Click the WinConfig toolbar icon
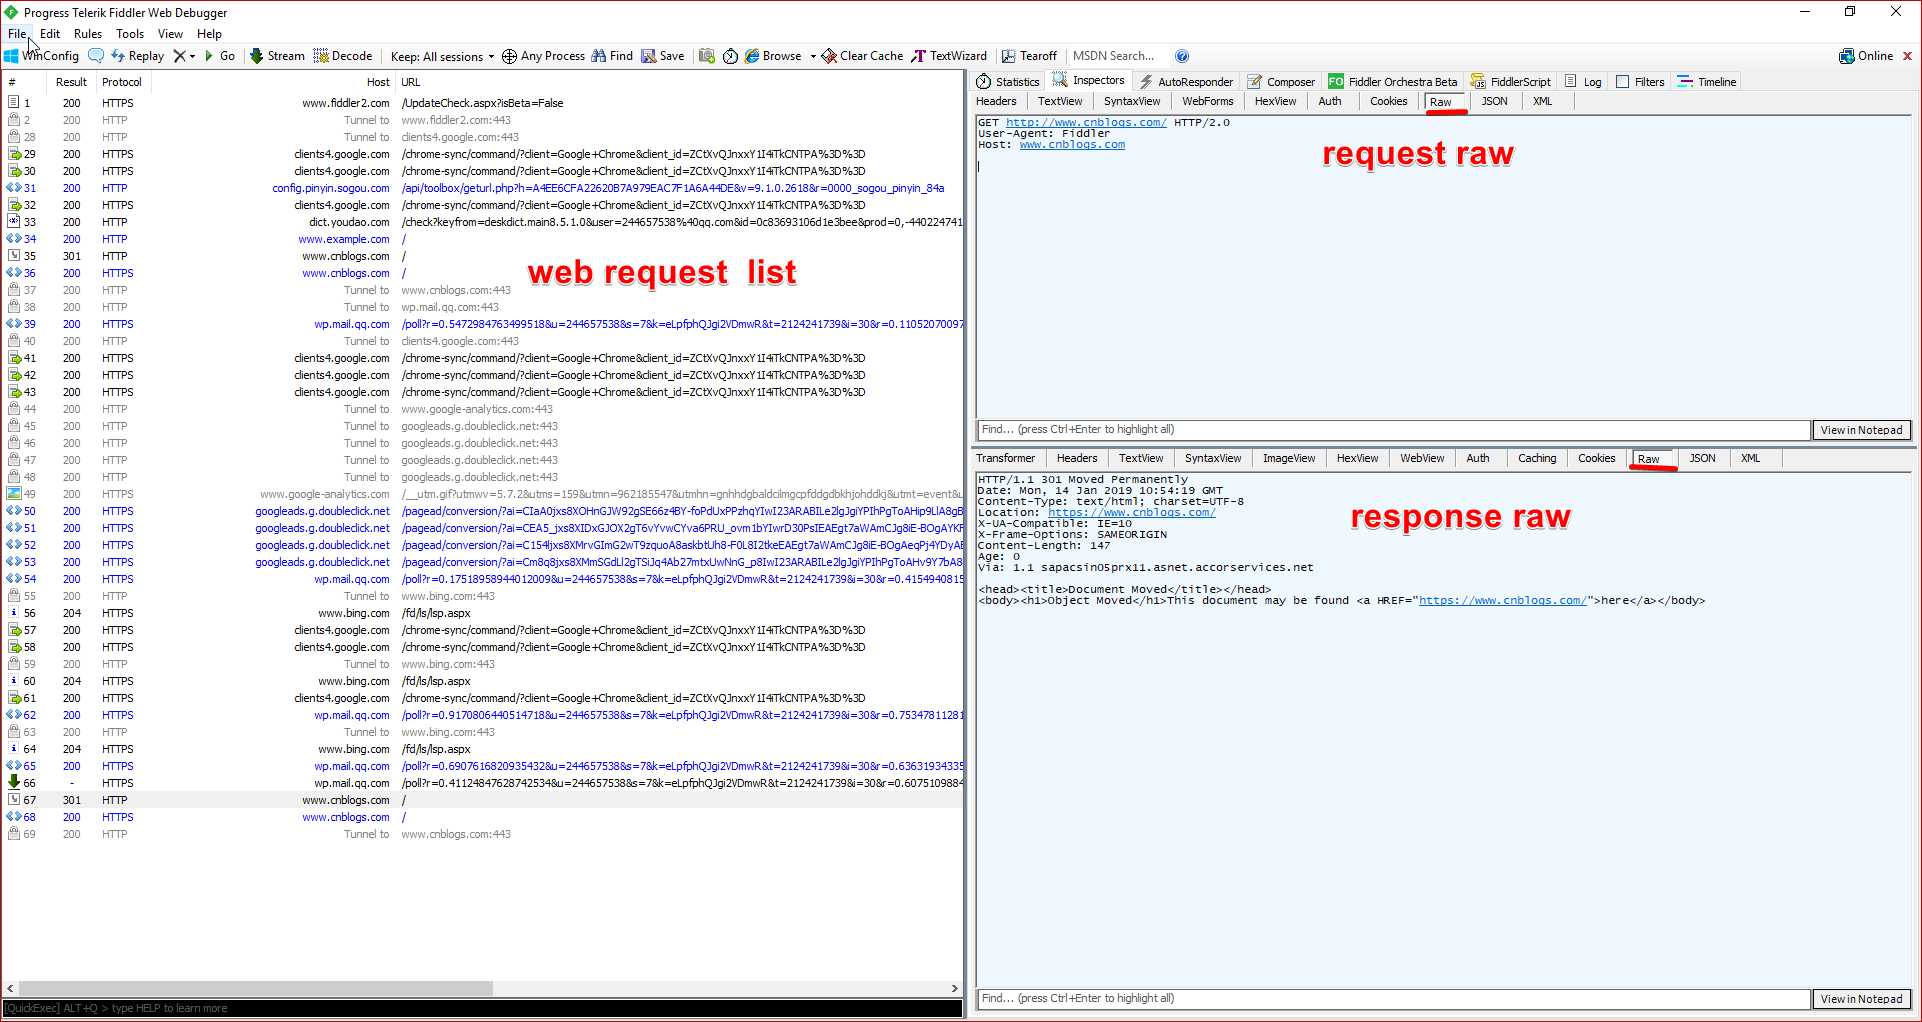 (x=42, y=56)
